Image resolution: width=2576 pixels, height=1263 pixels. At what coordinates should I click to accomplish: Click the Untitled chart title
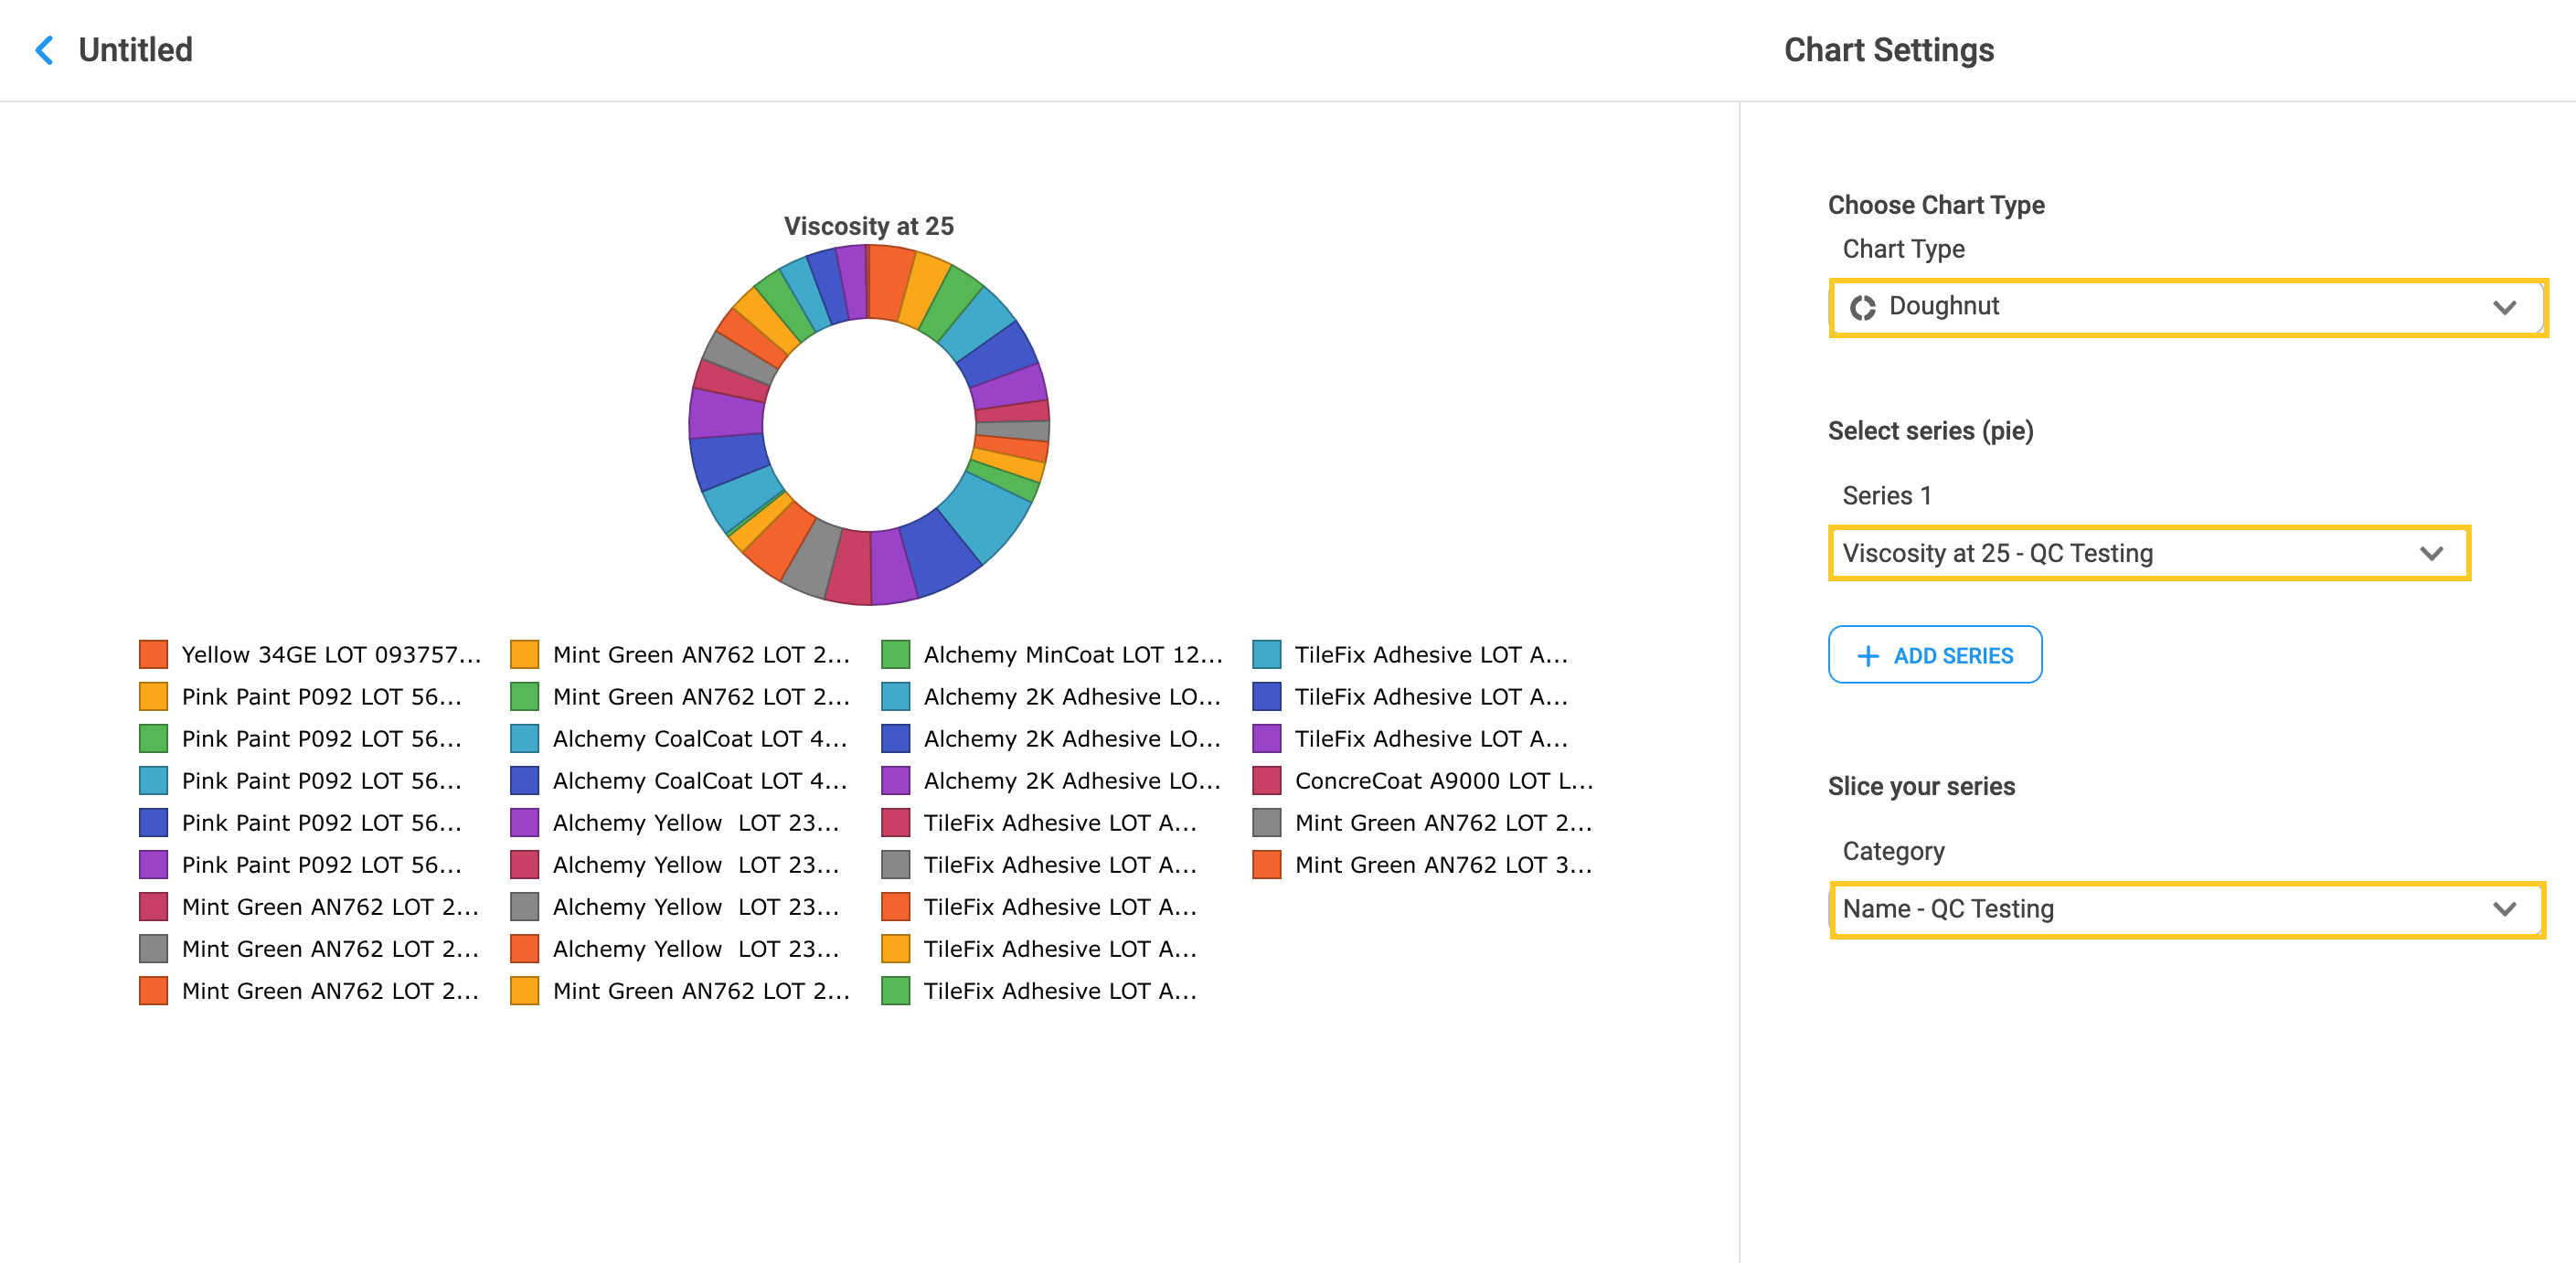click(x=135, y=50)
